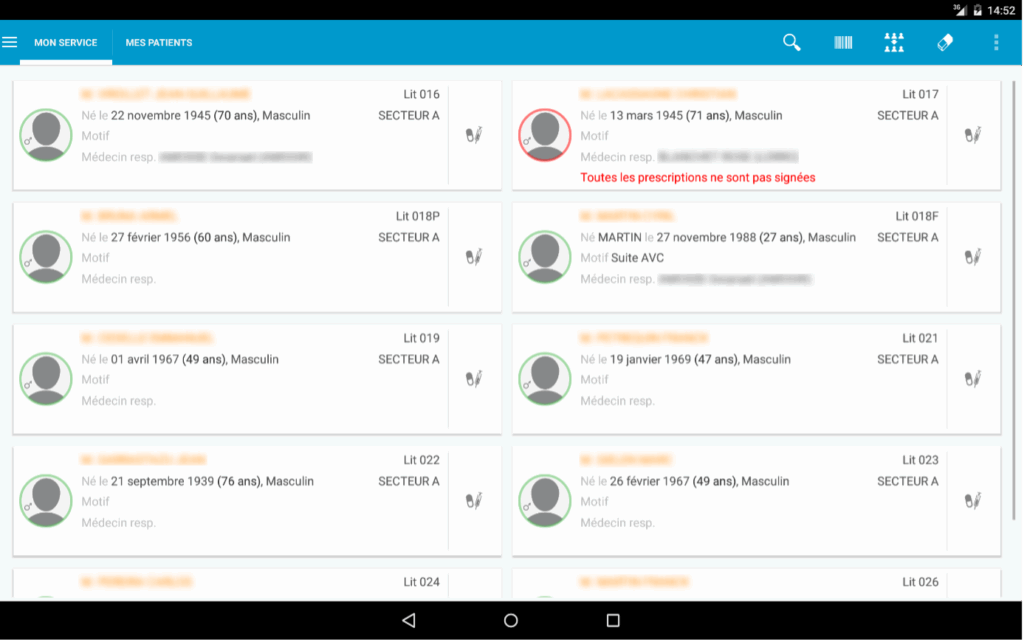Select birth date 27 février 1956 line
This screenshot has height=642, width=1024.
click(x=185, y=238)
